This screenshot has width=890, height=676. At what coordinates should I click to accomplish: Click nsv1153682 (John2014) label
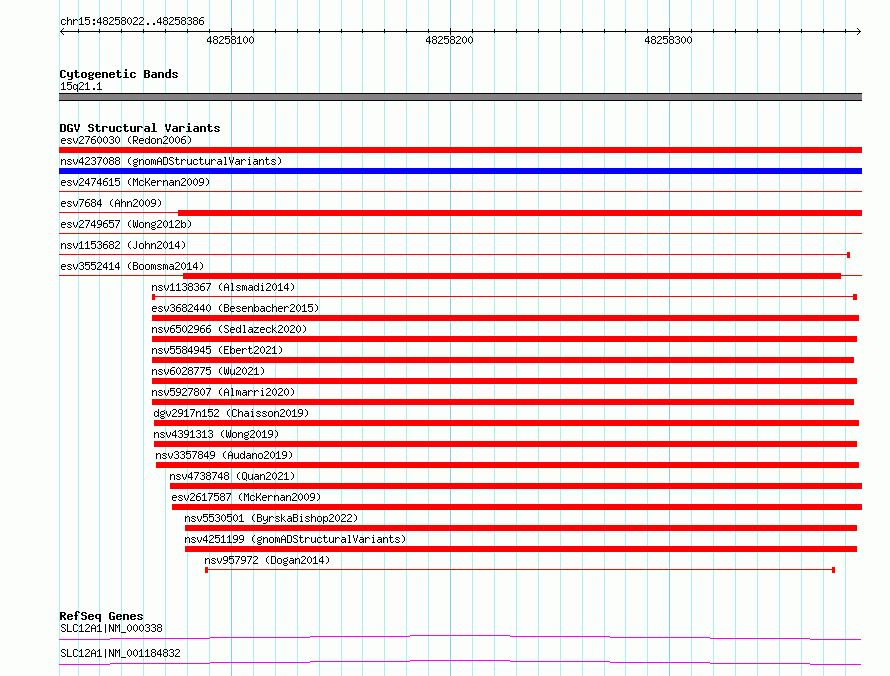click(x=123, y=245)
